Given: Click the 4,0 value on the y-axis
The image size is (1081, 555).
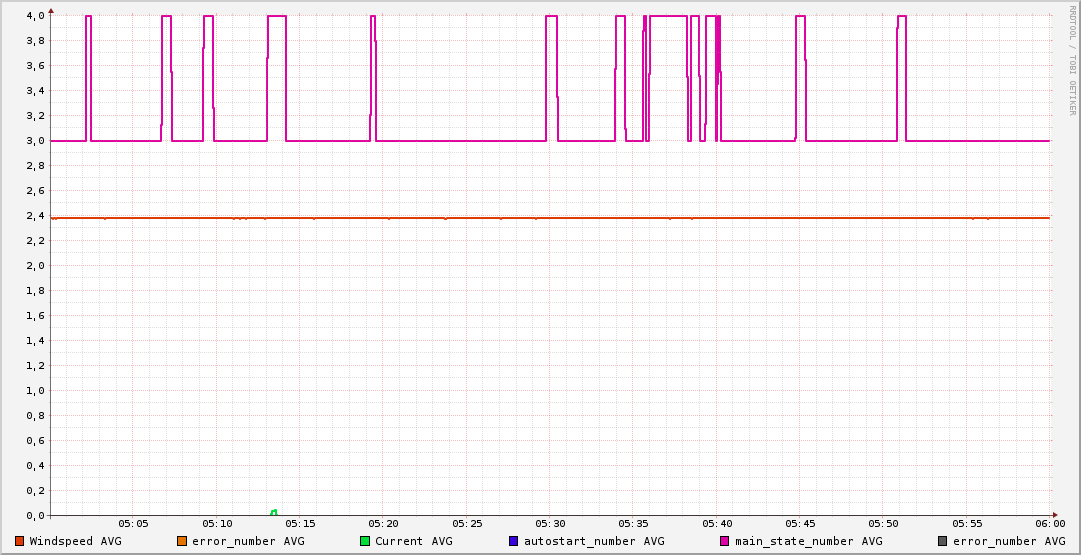Looking at the screenshot, I should [35, 16].
